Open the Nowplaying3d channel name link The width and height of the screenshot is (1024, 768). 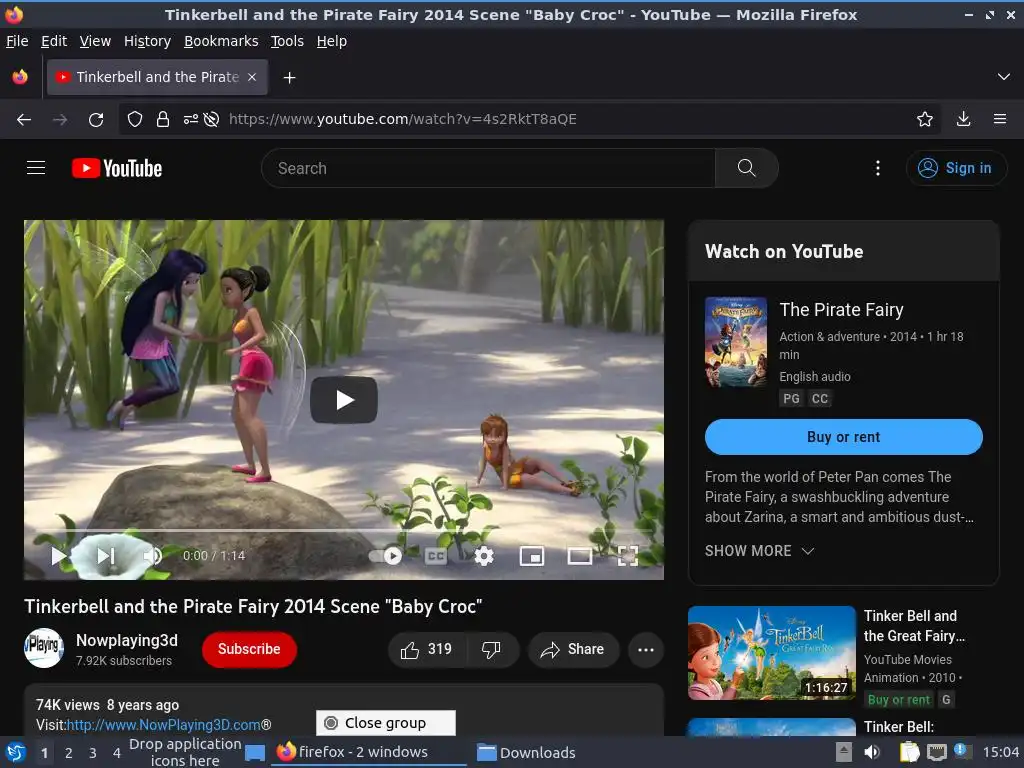127,640
